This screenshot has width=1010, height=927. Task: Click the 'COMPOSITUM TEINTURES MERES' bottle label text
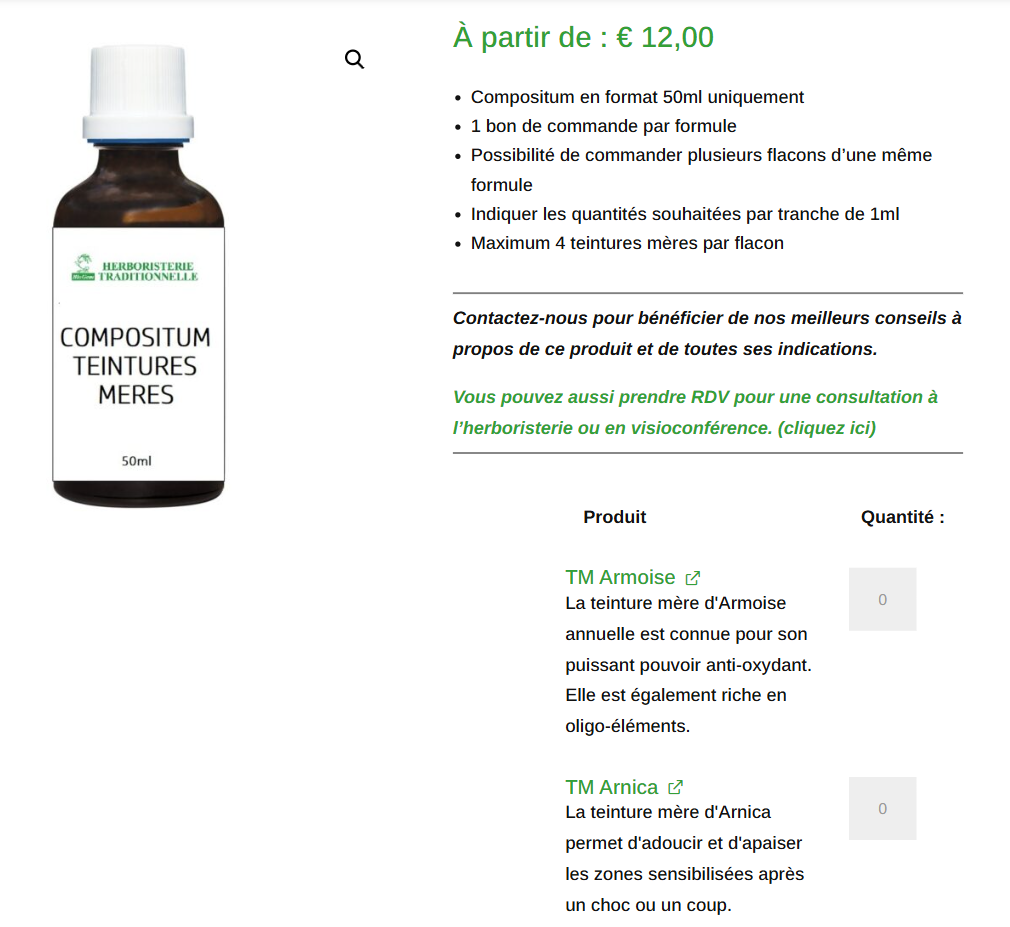pyautogui.click(x=135, y=366)
